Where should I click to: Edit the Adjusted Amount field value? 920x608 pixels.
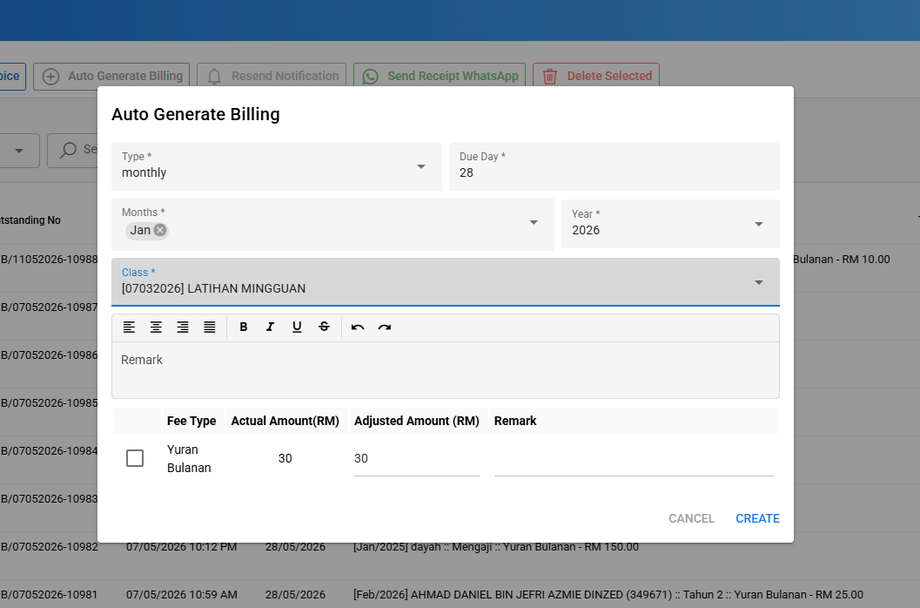click(417, 459)
